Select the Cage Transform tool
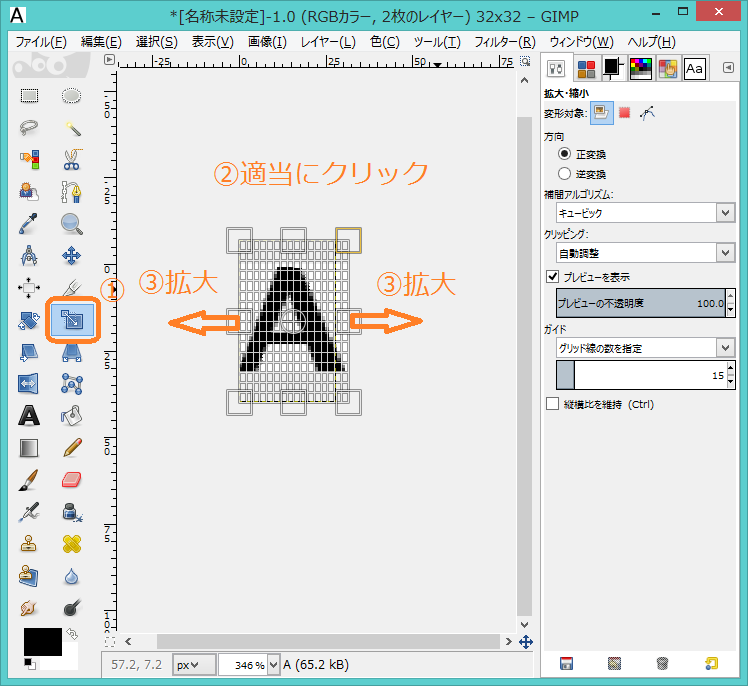 (72, 384)
